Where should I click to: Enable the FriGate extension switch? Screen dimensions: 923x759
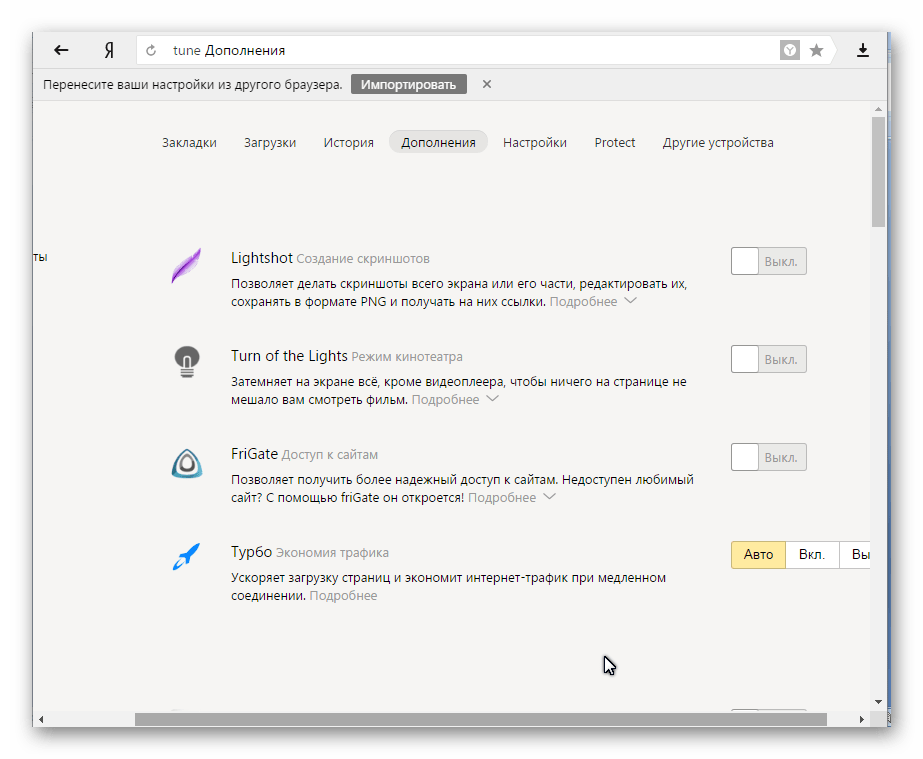click(768, 457)
